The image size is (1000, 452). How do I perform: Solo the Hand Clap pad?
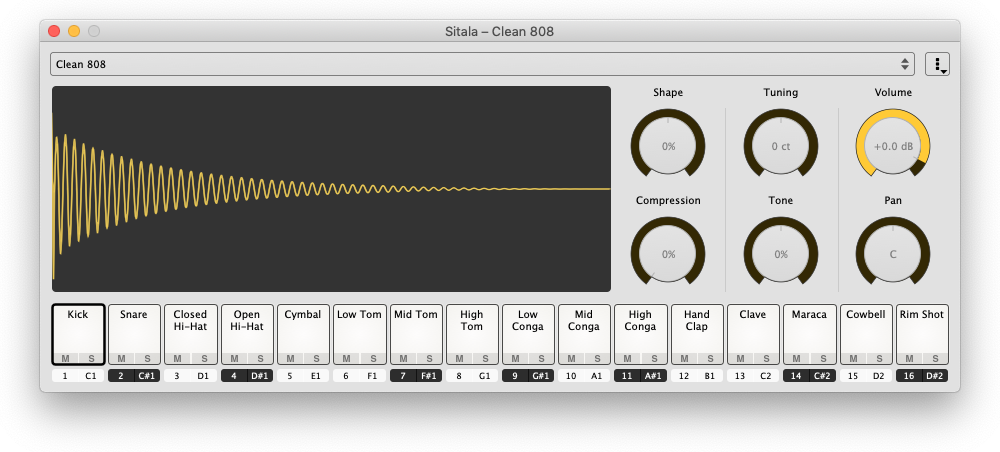tap(710, 358)
